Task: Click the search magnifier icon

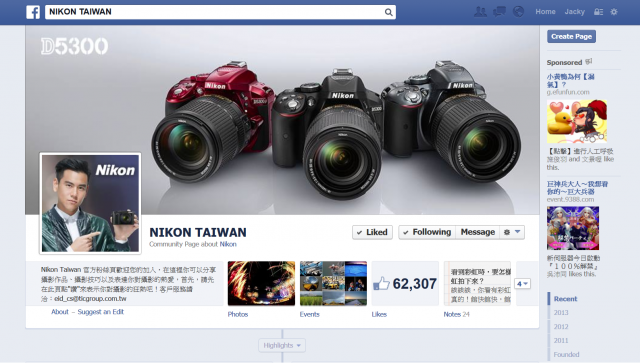Action: coord(389,12)
